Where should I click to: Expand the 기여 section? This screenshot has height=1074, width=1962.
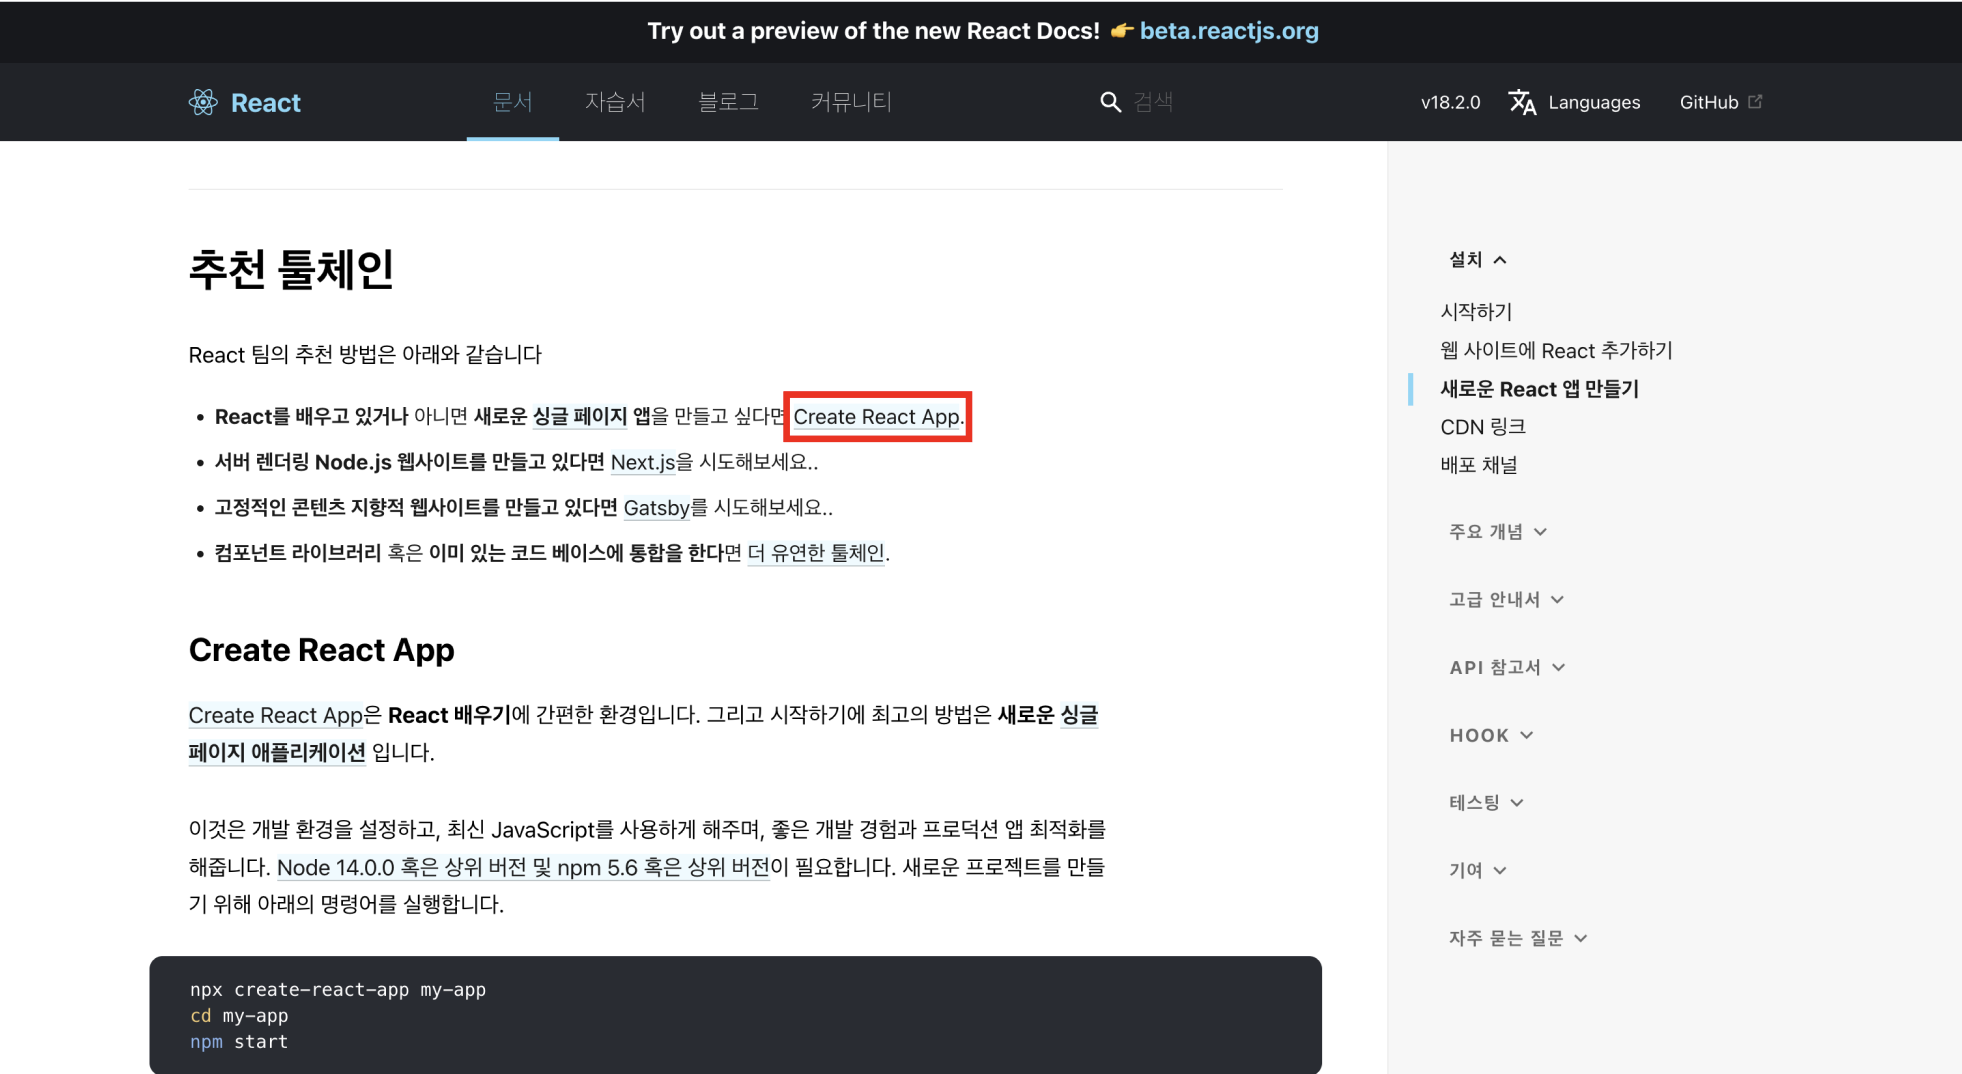point(1477,870)
